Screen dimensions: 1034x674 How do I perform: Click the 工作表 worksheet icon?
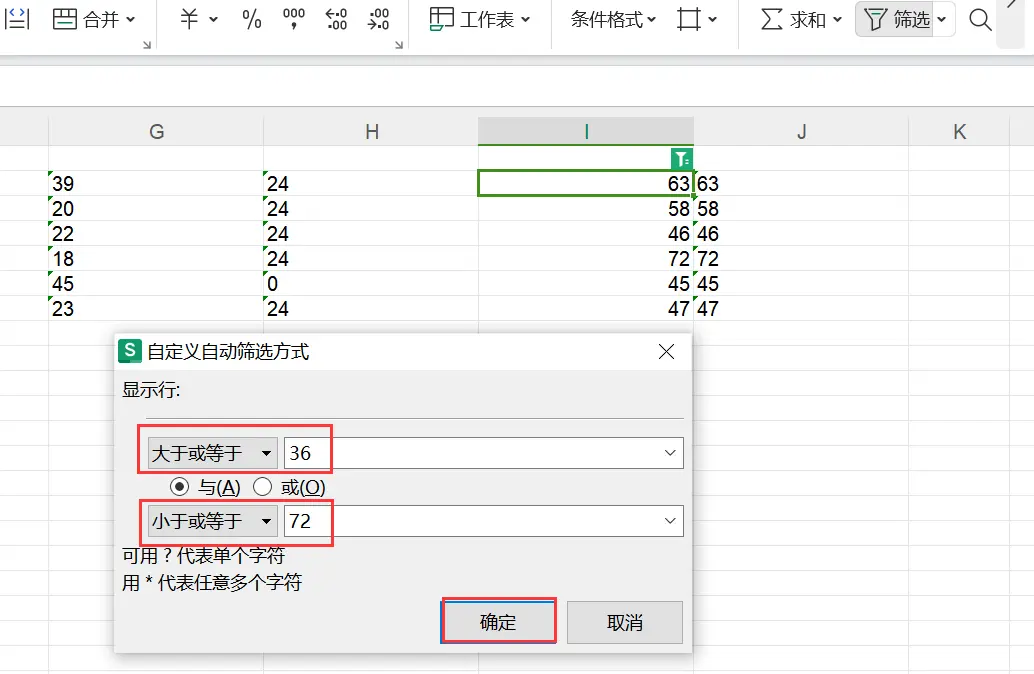441,19
